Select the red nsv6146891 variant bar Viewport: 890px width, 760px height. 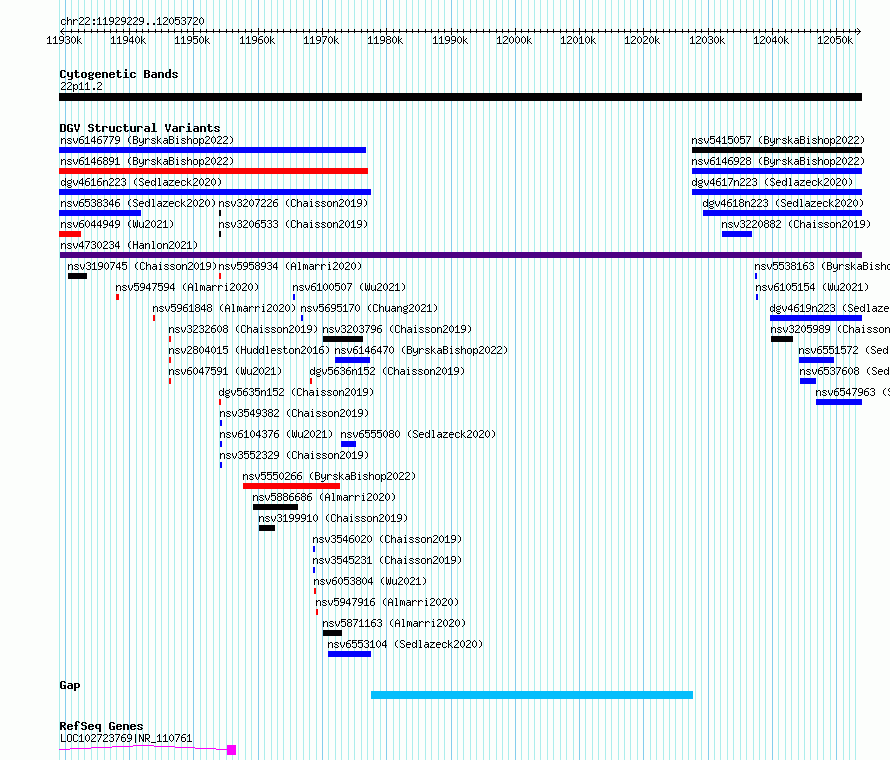pyautogui.click(x=213, y=171)
